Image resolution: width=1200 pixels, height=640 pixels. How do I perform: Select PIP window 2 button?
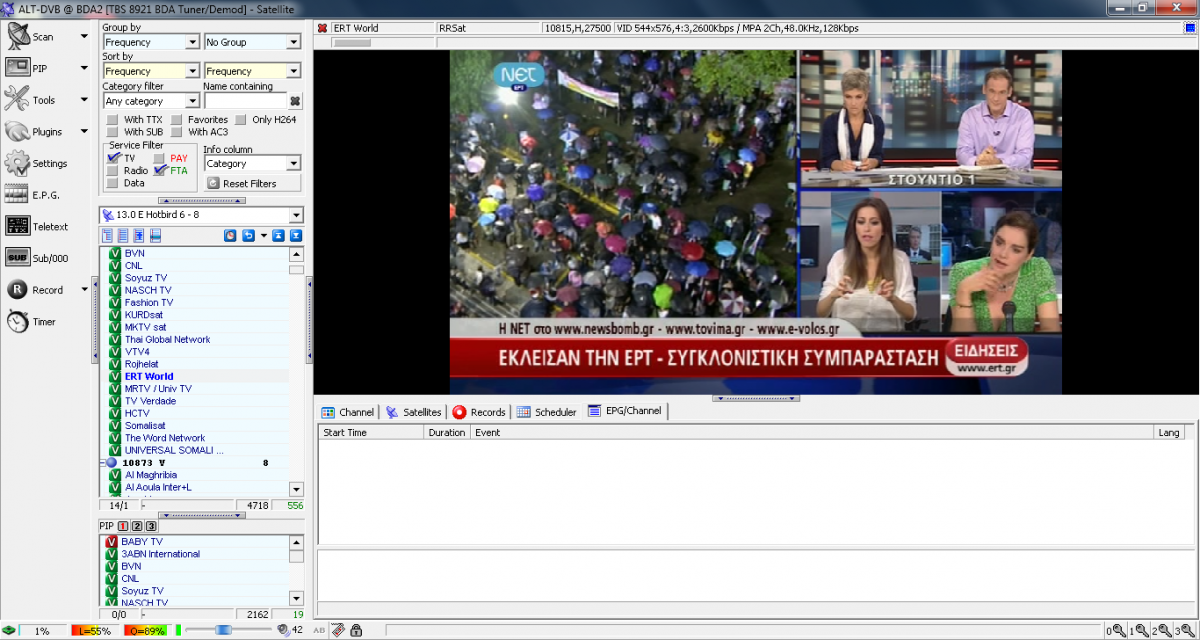(137, 526)
